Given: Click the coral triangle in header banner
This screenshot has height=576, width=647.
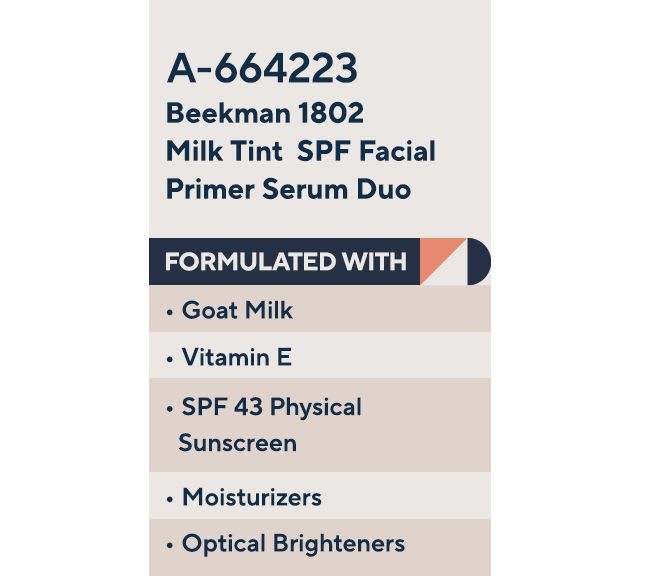Looking at the screenshot, I should (x=435, y=256).
